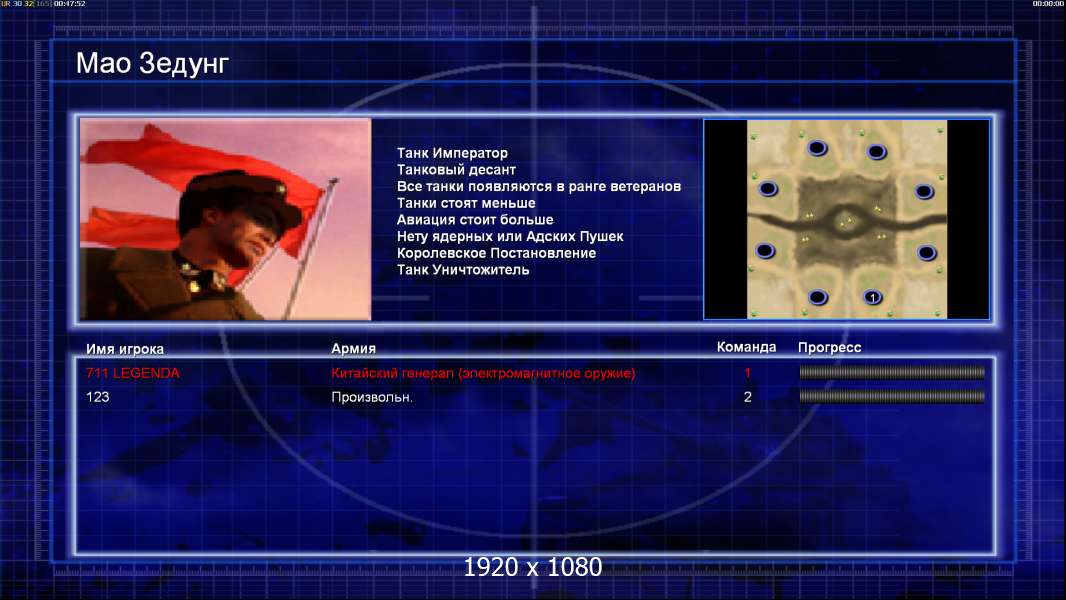
Task: Click the Команда column header
Action: [x=746, y=347]
